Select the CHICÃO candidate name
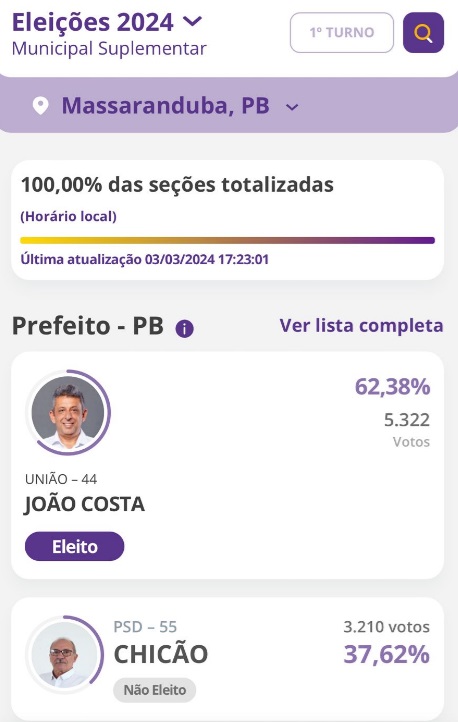Image resolution: width=458 pixels, height=722 pixels. tap(161, 654)
